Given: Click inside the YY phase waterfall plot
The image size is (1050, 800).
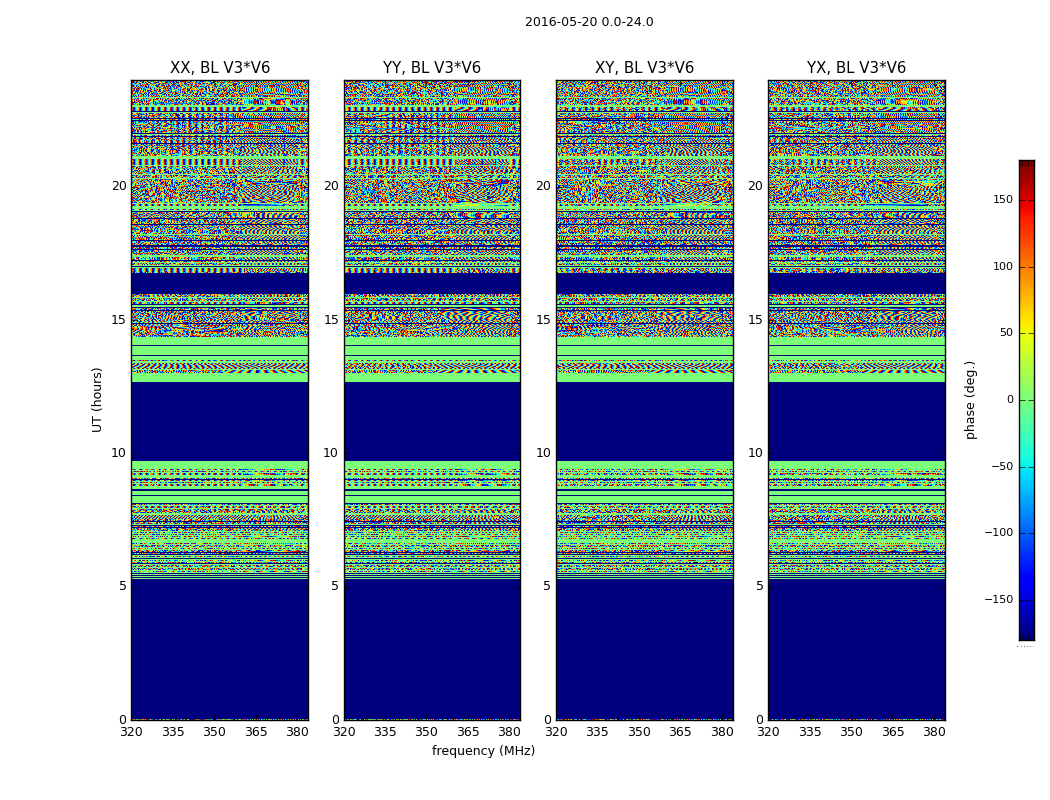Looking at the screenshot, I should point(432,400).
